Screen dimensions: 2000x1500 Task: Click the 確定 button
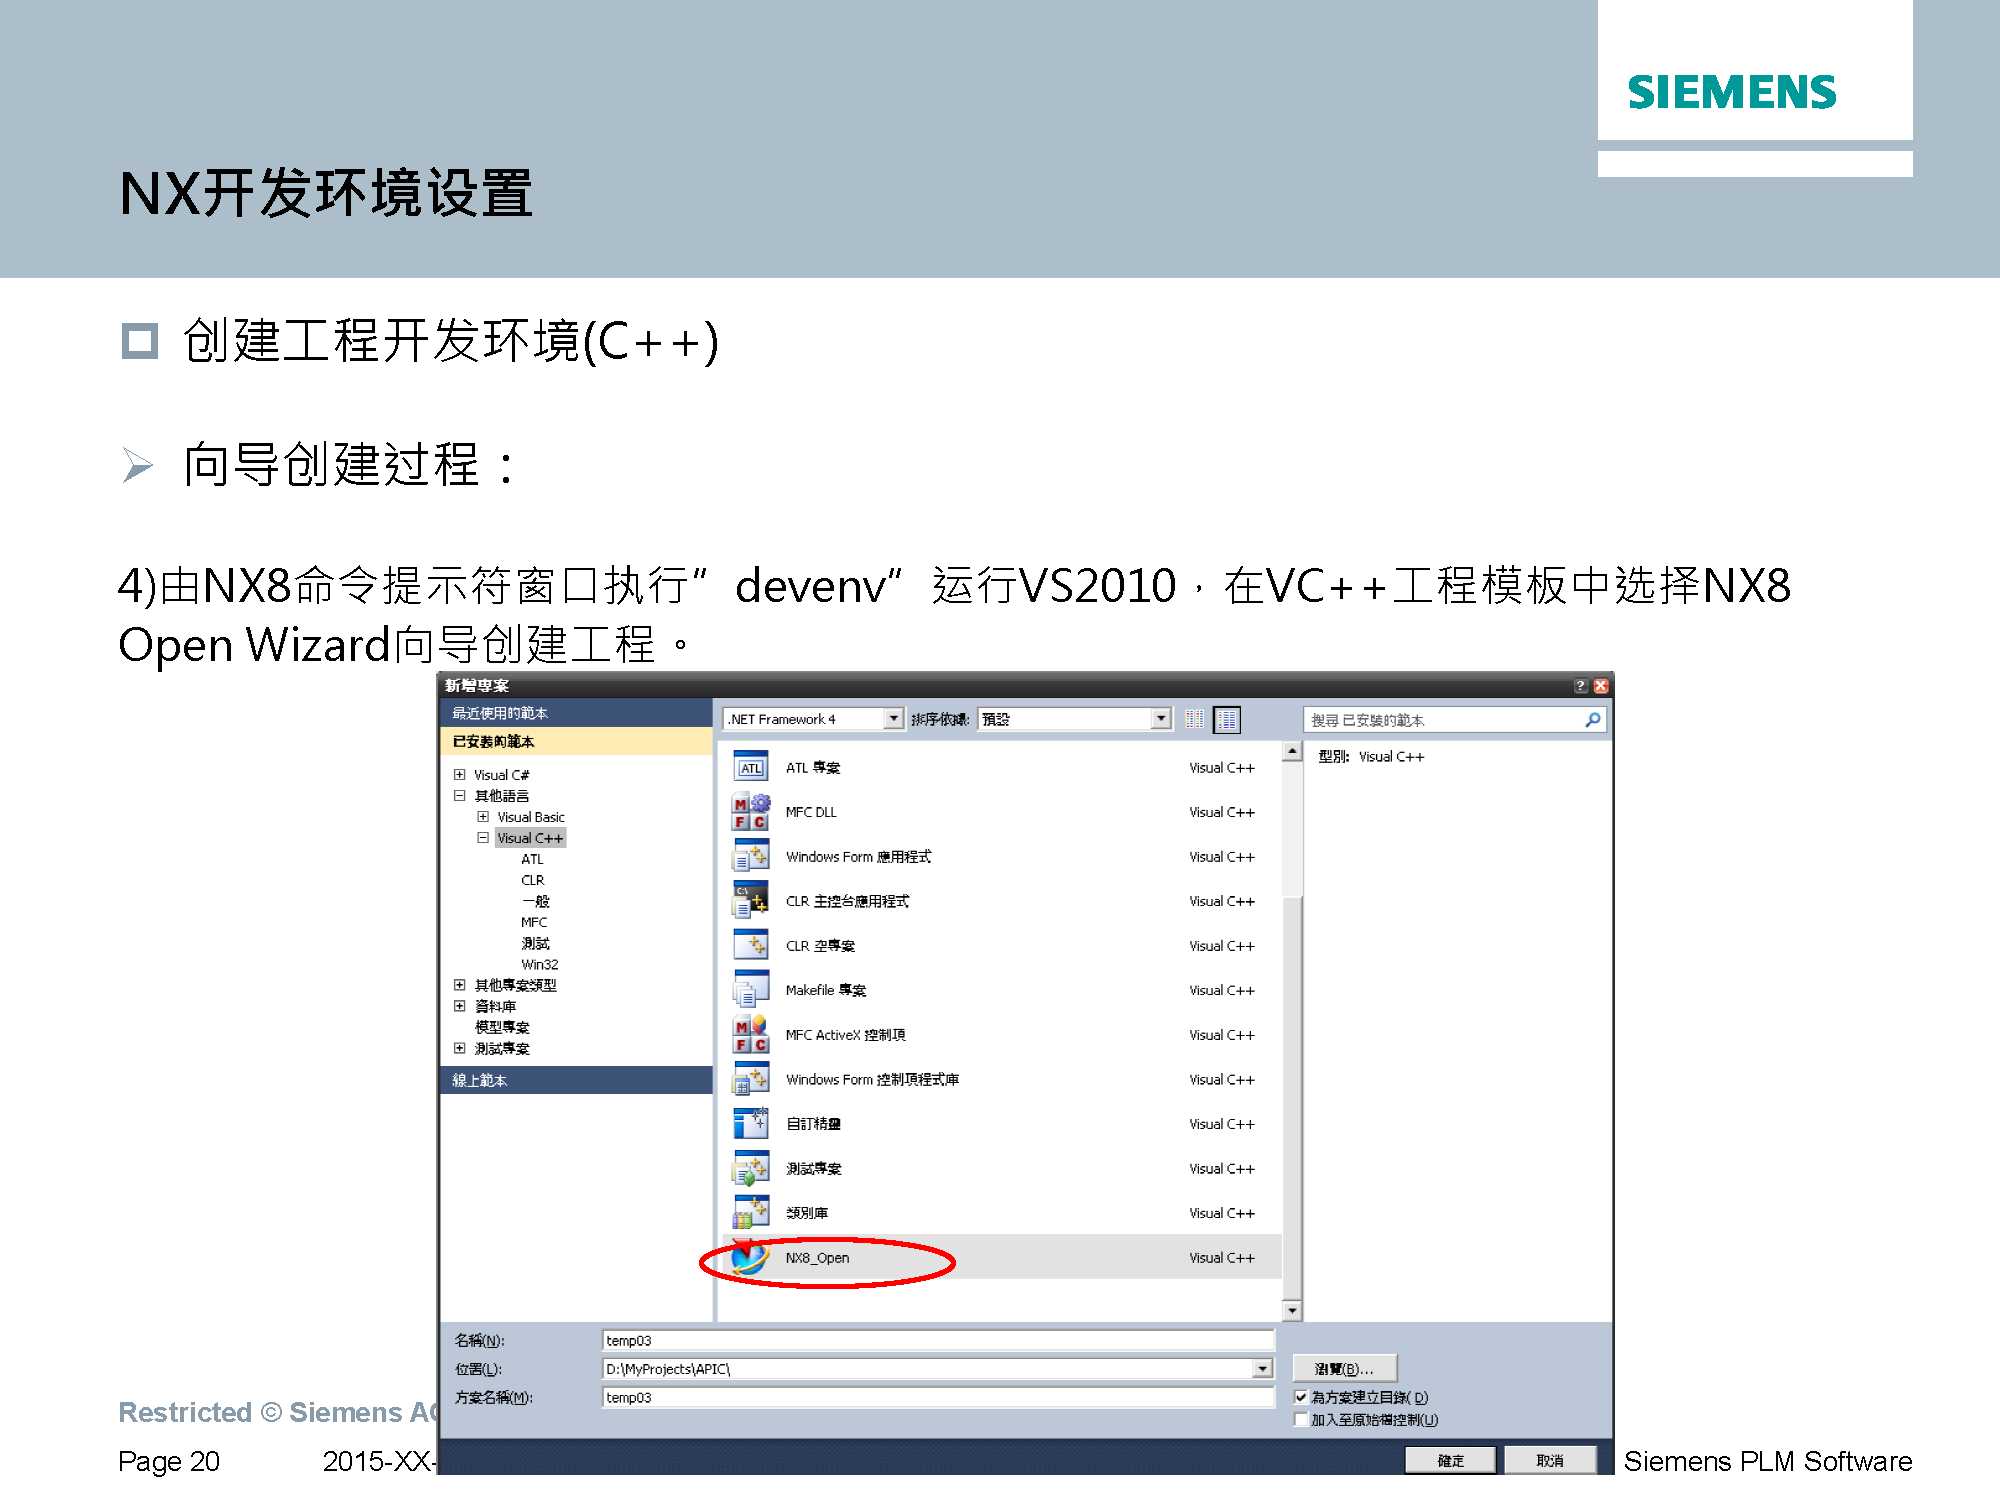click(x=1450, y=1460)
